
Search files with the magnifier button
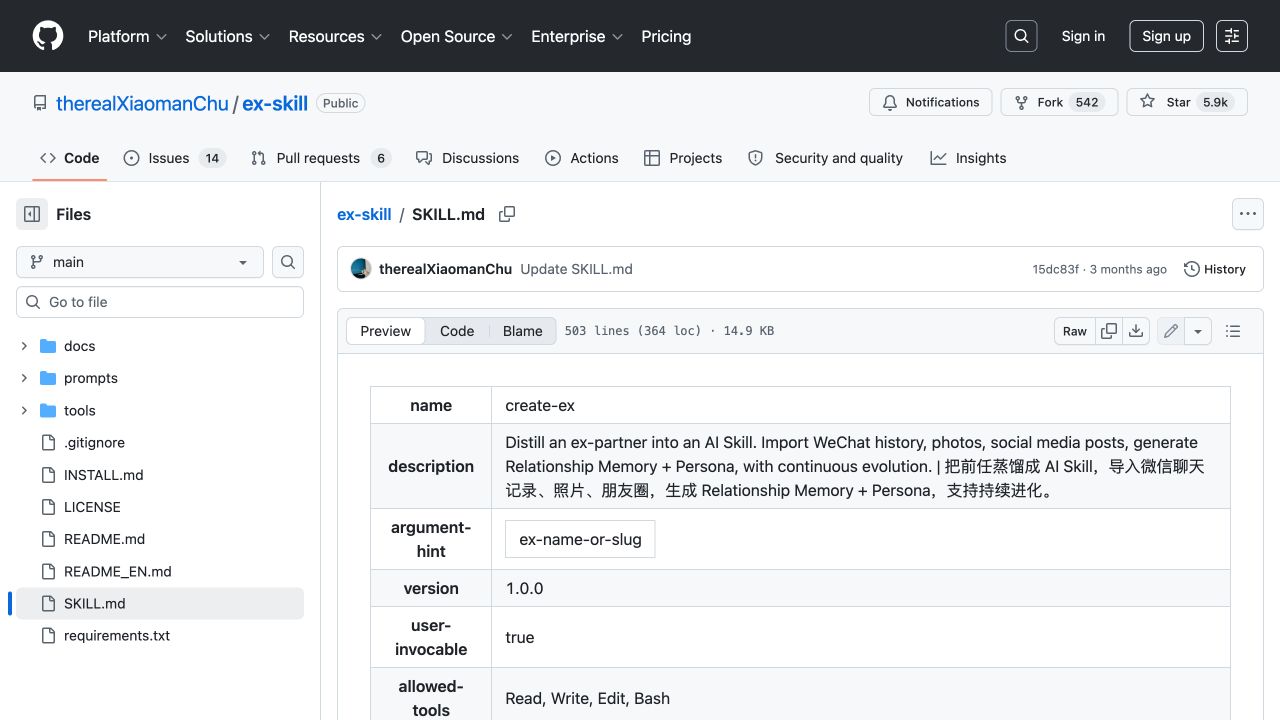[x=288, y=262]
